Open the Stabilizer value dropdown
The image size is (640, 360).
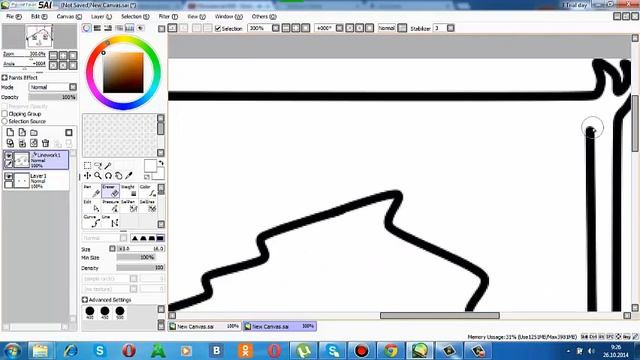coord(451,28)
